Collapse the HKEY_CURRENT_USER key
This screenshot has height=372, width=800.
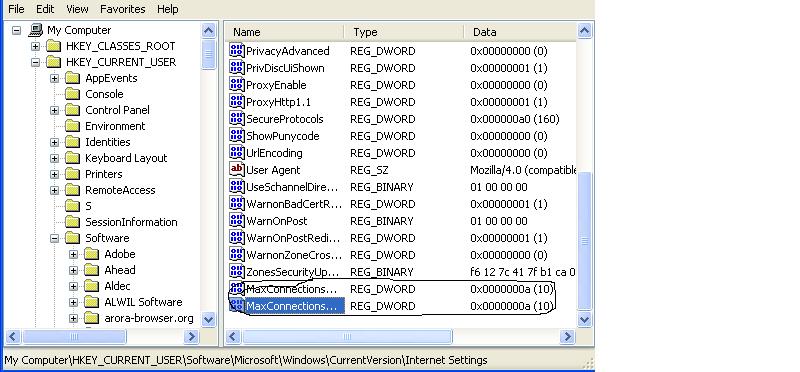35,62
